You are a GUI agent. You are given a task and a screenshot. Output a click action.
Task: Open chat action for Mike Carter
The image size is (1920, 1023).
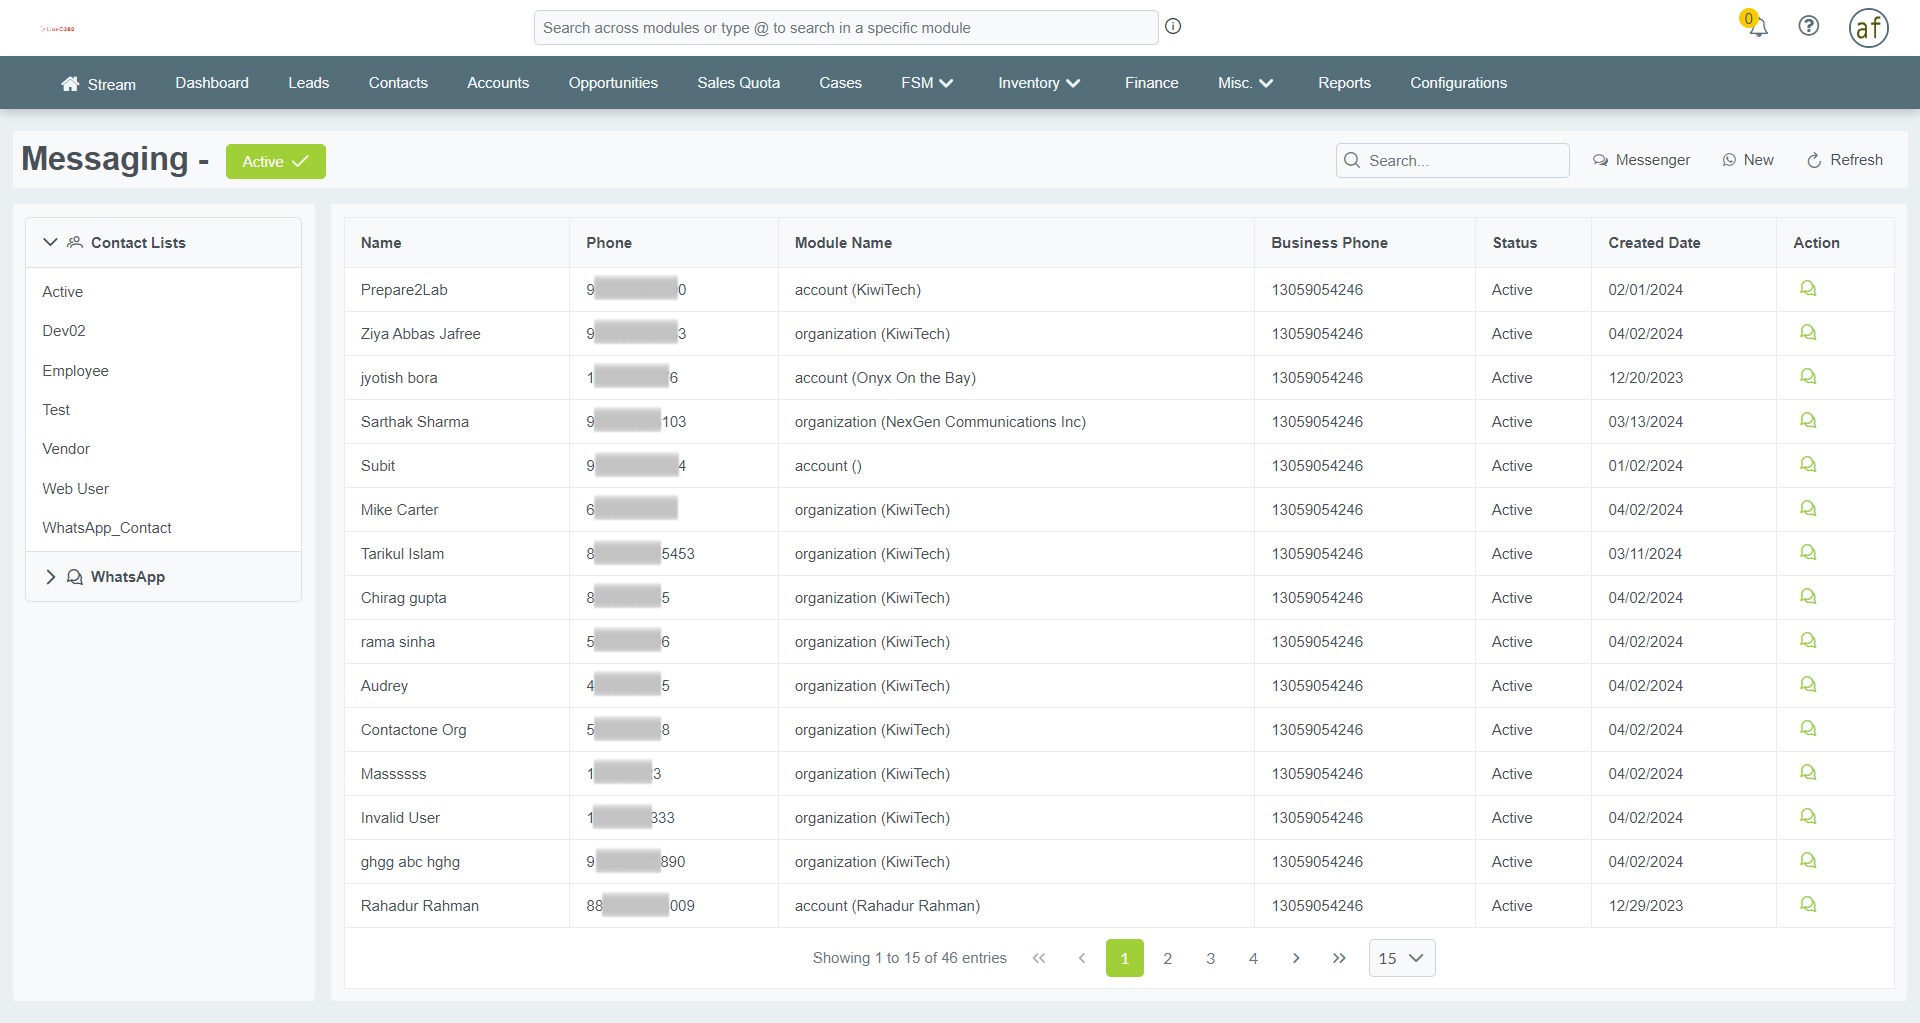(1808, 509)
